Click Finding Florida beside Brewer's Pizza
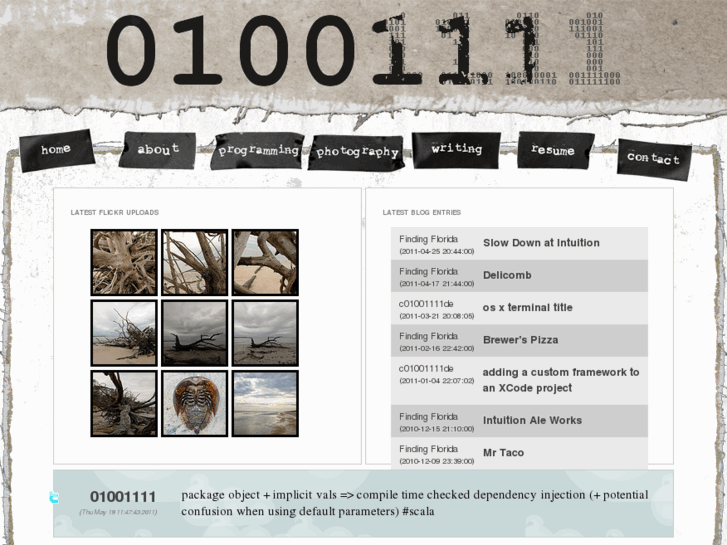727x545 pixels. click(x=428, y=336)
